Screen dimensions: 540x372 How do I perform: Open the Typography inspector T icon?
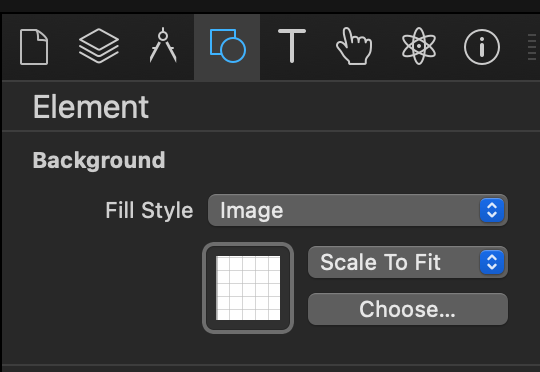[292, 46]
